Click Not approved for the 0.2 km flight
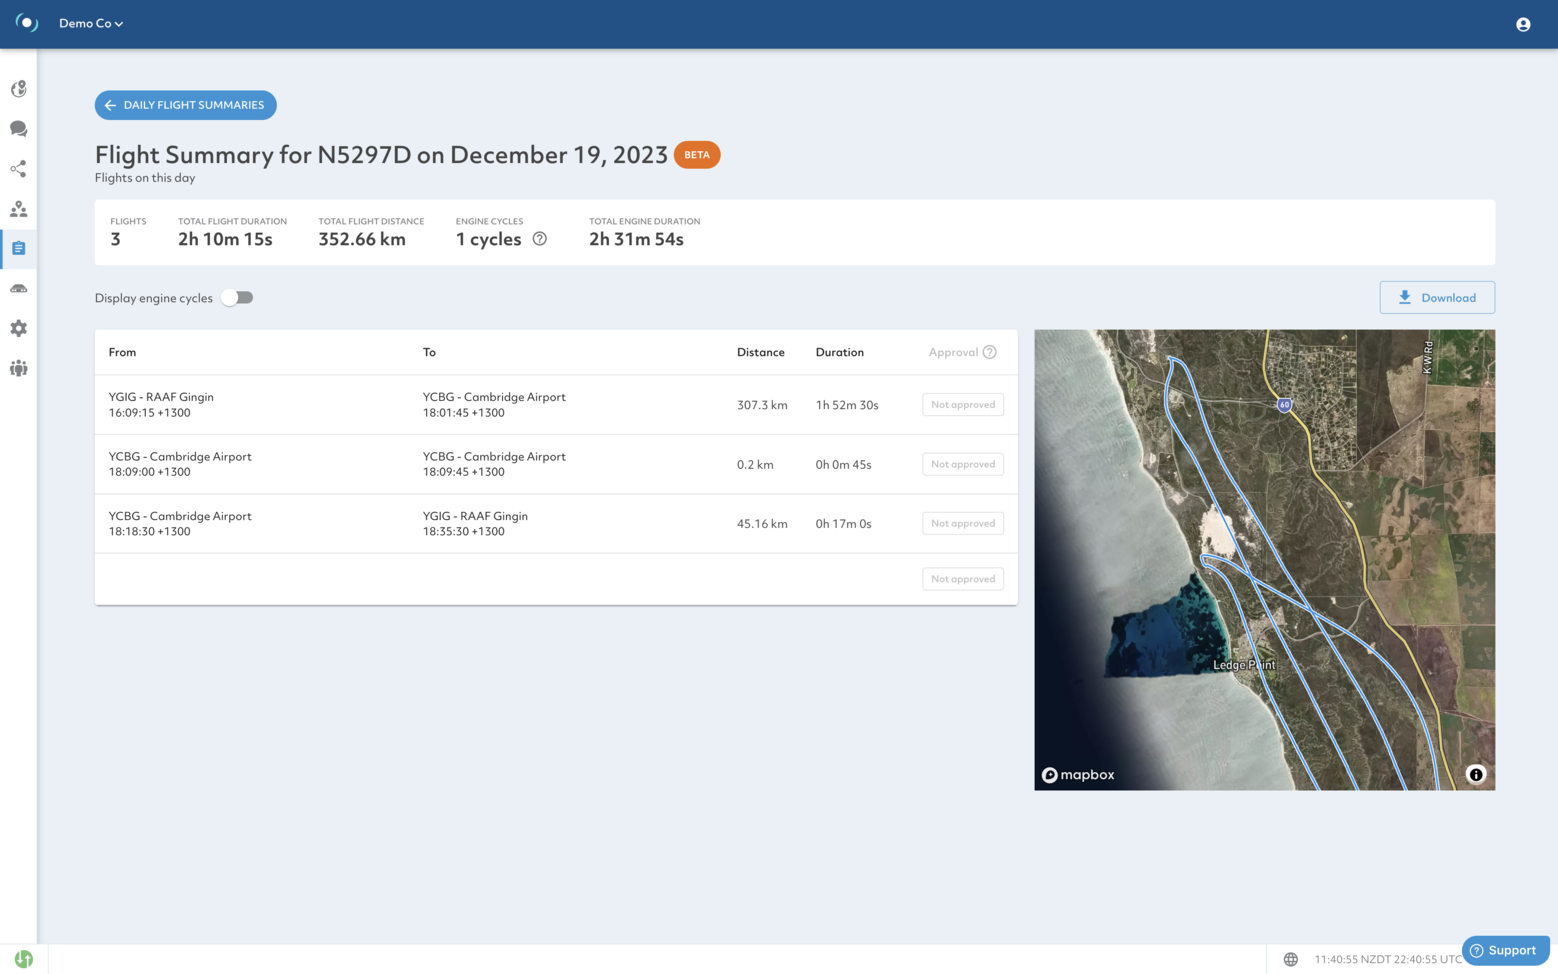Viewport: 1558px width, 974px height. (x=963, y=464)
